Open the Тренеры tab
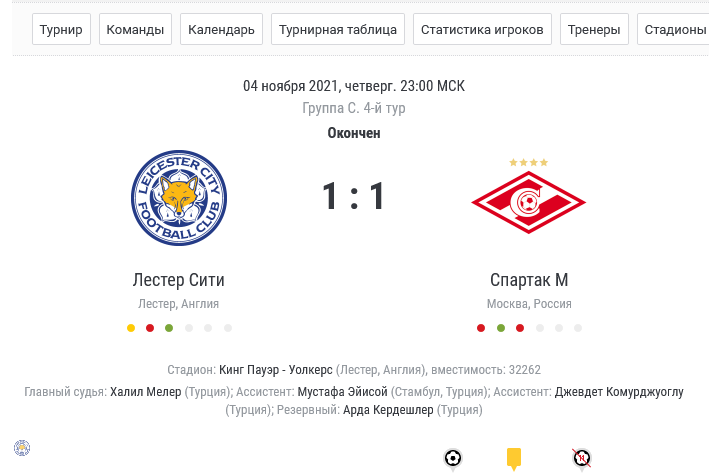Screen dimensions: 709x473 [594, 30]
